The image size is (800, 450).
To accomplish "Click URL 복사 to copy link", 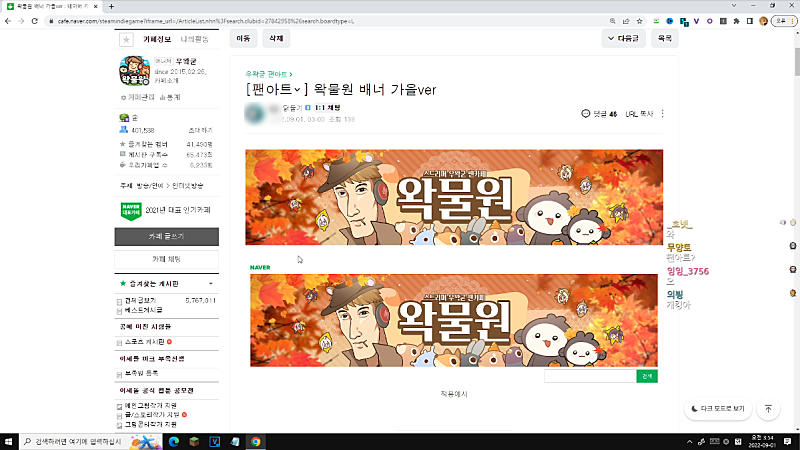I will 639,114.
